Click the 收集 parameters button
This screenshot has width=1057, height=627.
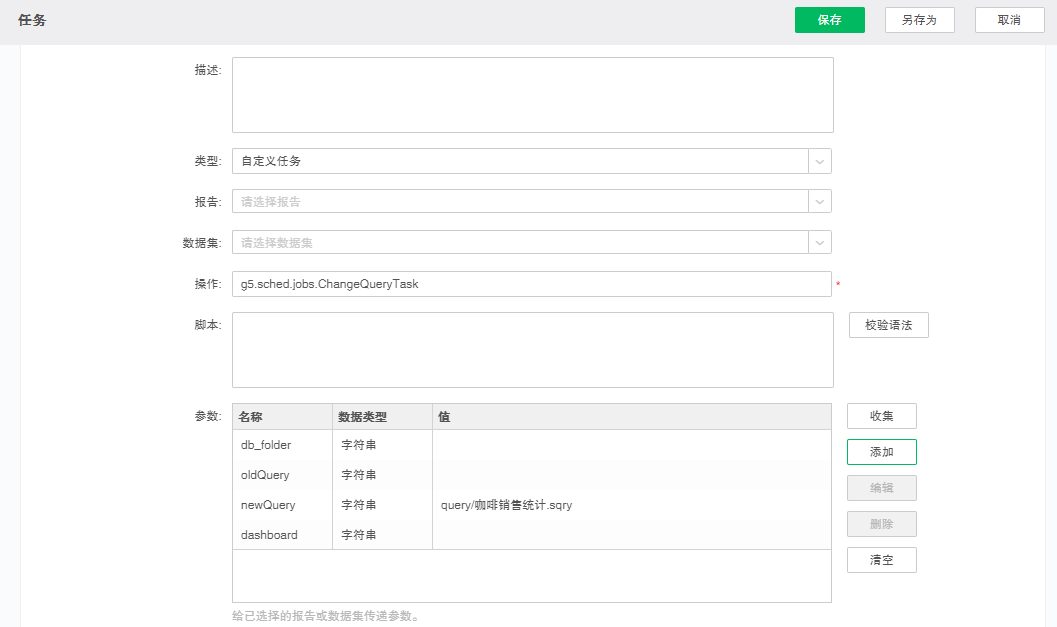pyautogui.click(x=881, y=416)
